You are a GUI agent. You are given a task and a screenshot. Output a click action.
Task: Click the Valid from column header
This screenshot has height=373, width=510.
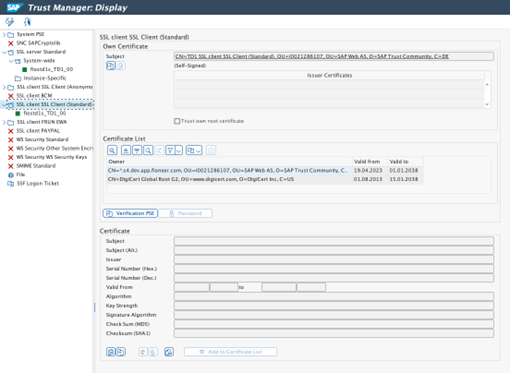(x=370, y=162)
